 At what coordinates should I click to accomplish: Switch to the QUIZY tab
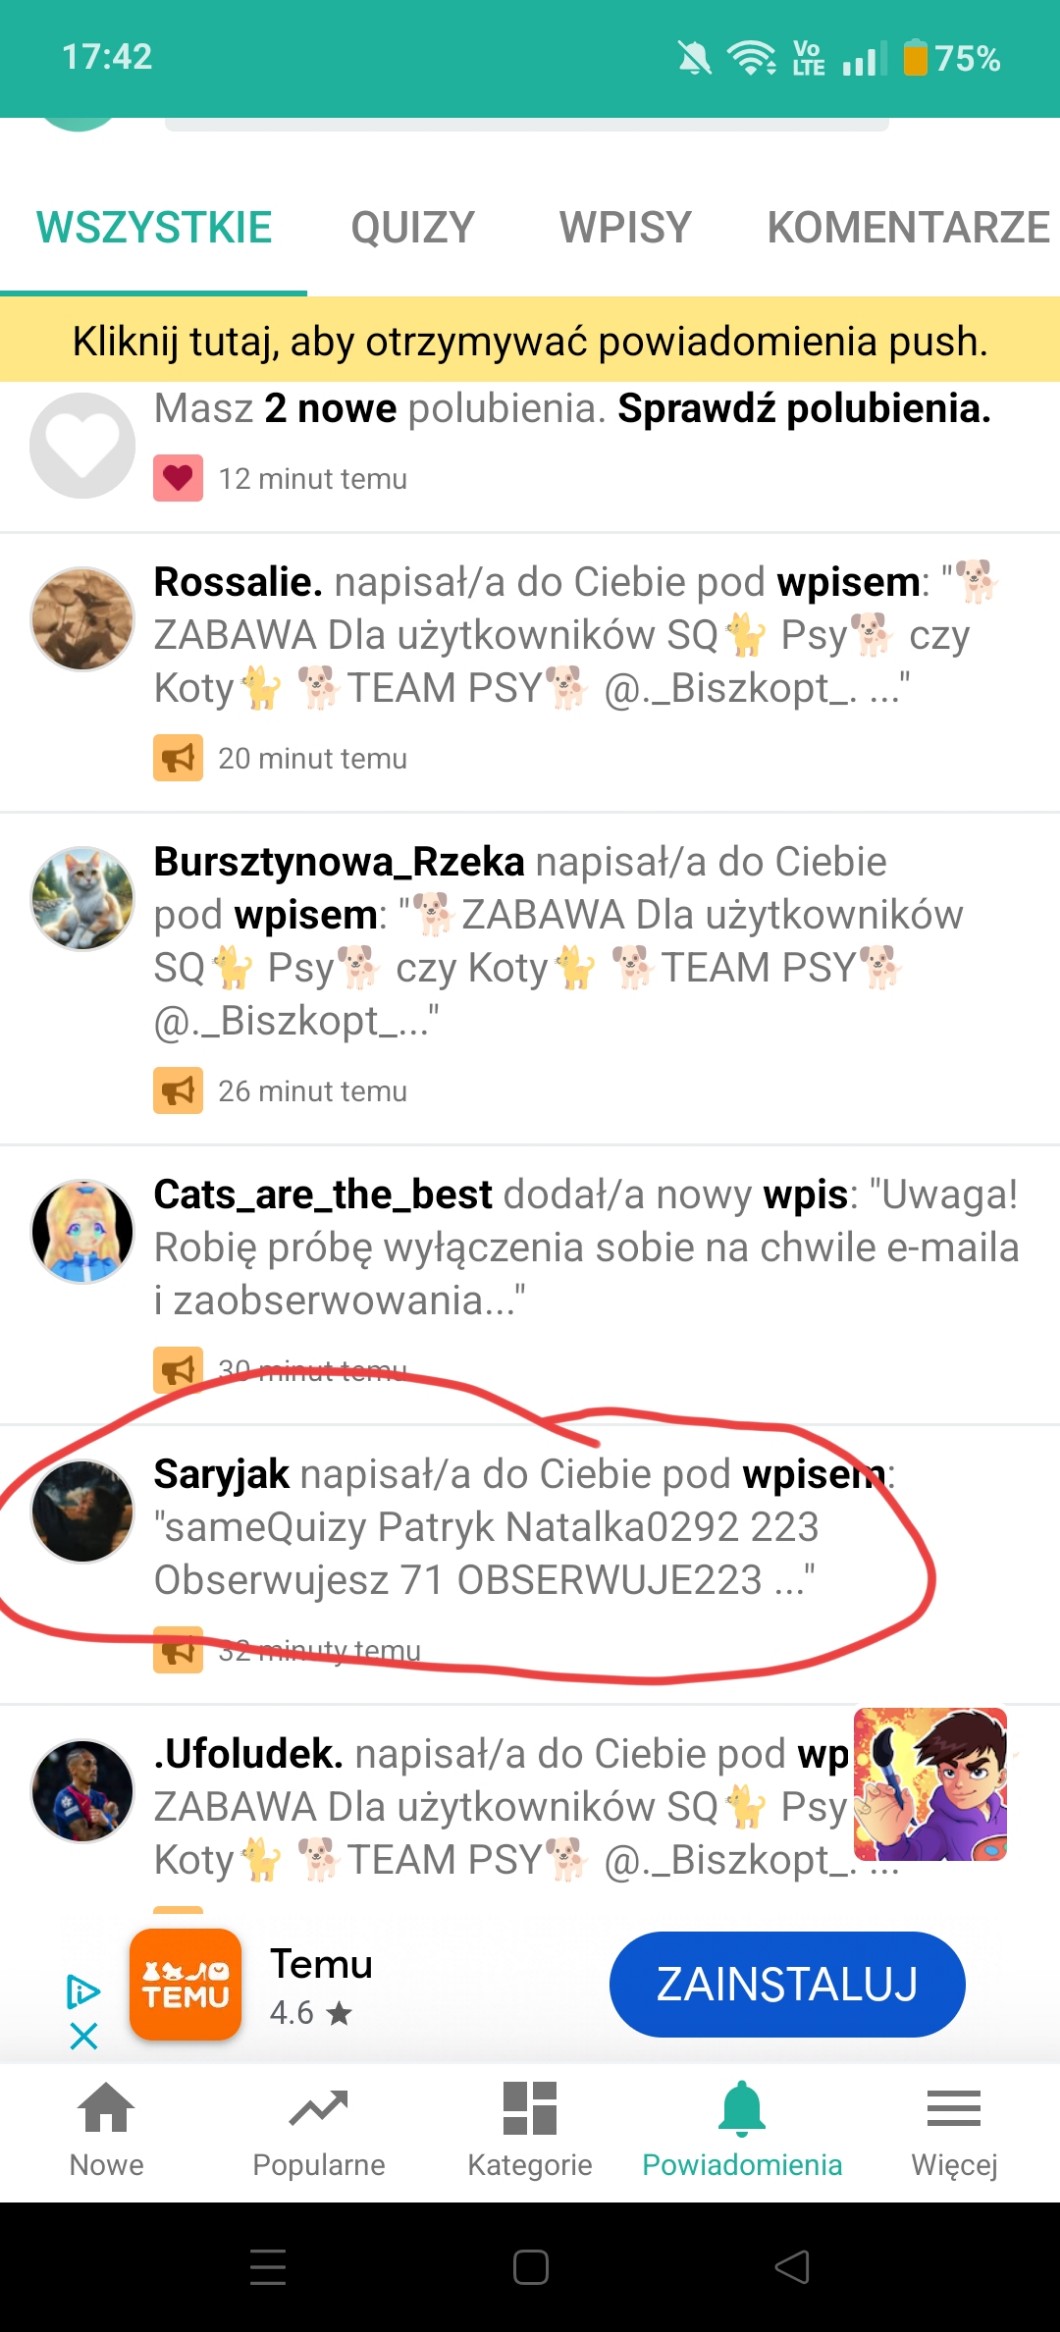click(x=413, y=228)
